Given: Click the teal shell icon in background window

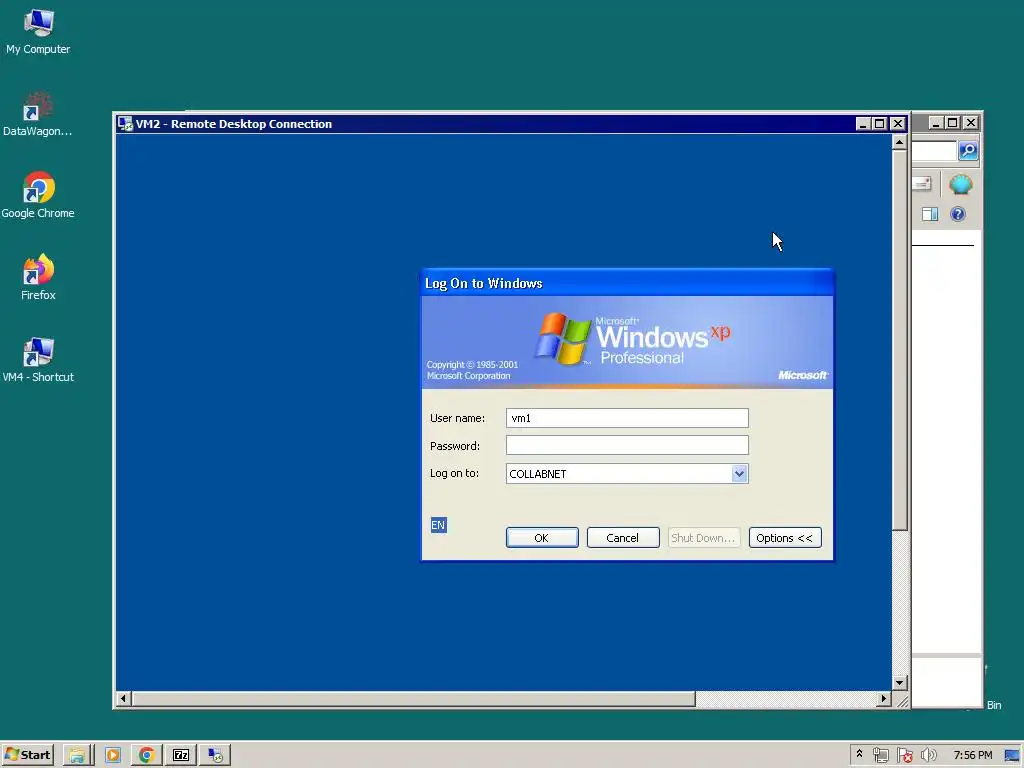Looking at the screenshot, I should [x=960, y=184].
